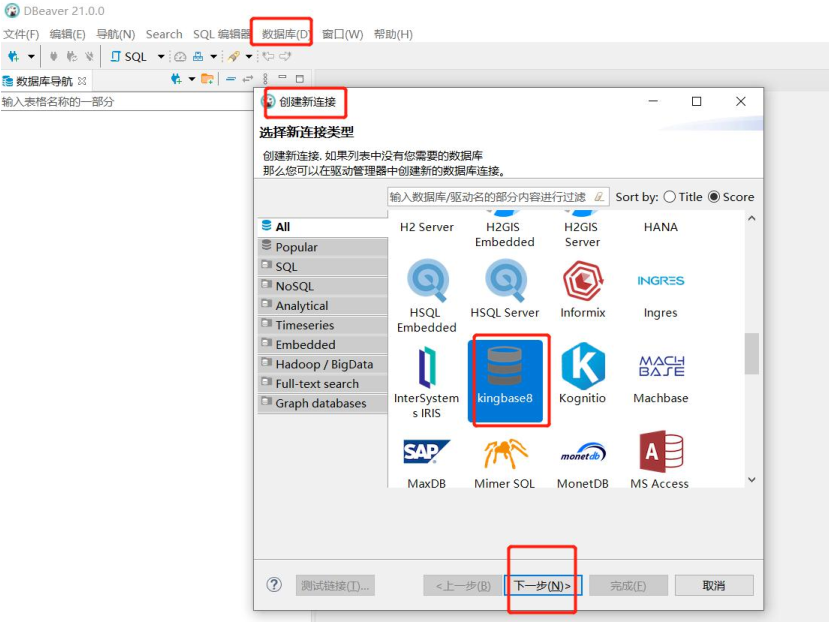Select the Embedded category
The height and width of the screenshot is (625, 829).
pos(323,345)
